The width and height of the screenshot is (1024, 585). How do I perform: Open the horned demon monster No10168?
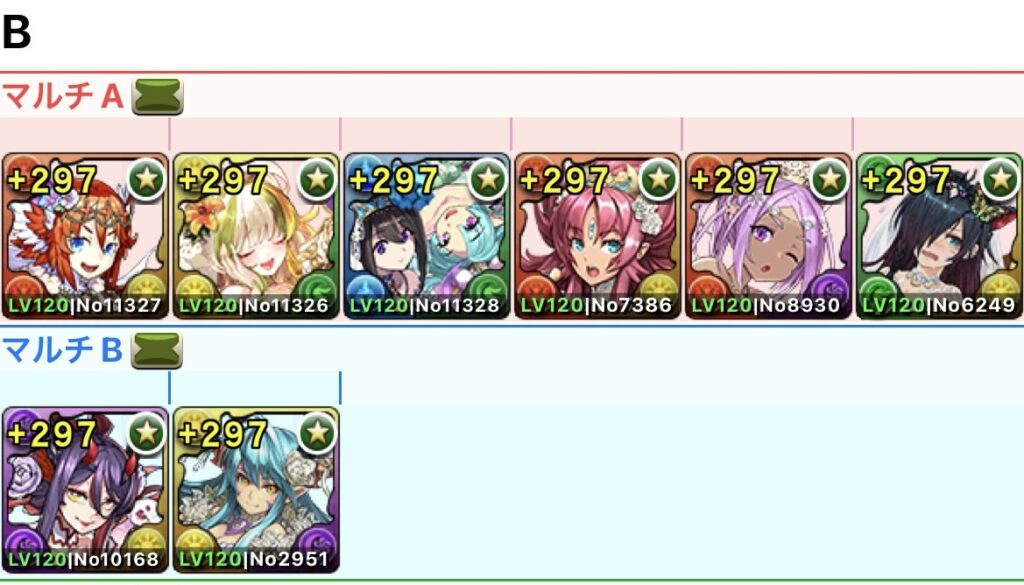point(85,490)
